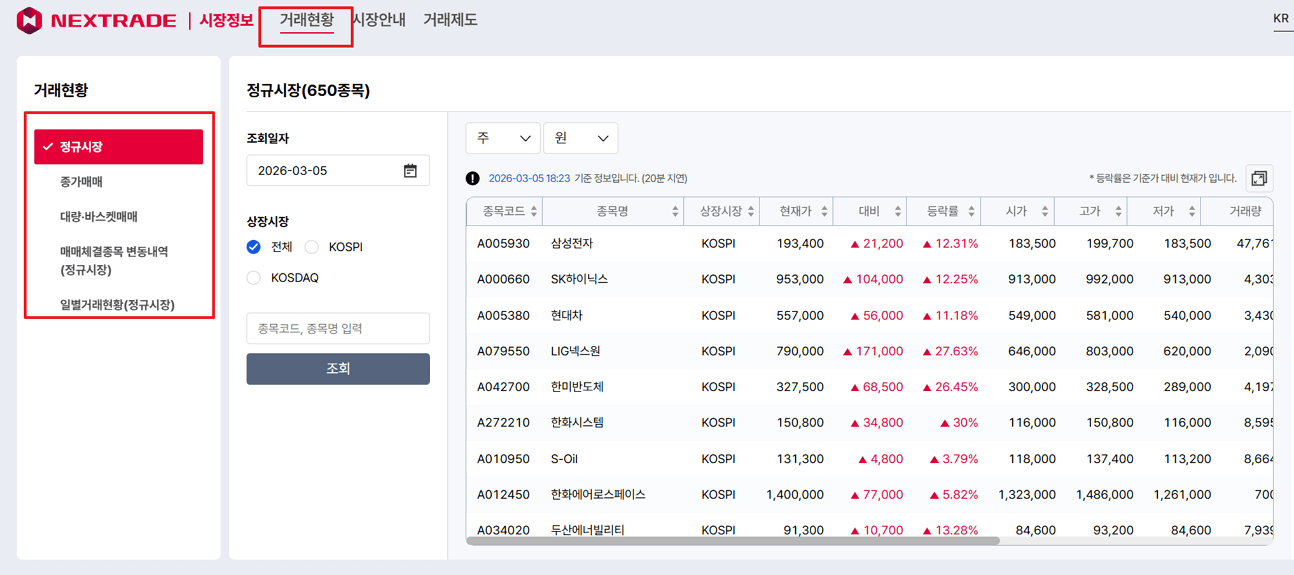Click the 삼성전자 stock name
The width and height of the screenshot is (1294, 575).
click(x=571, y=244)
